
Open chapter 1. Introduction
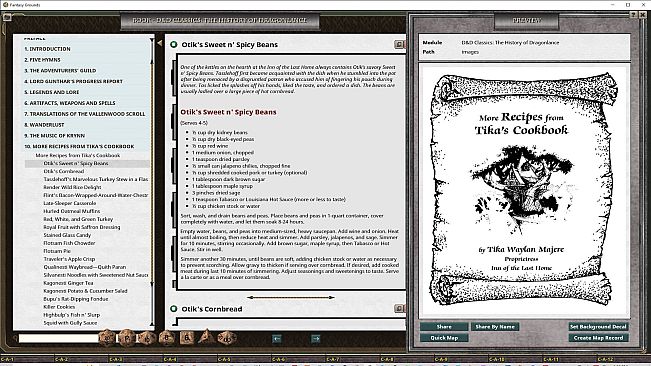(47, 49)
